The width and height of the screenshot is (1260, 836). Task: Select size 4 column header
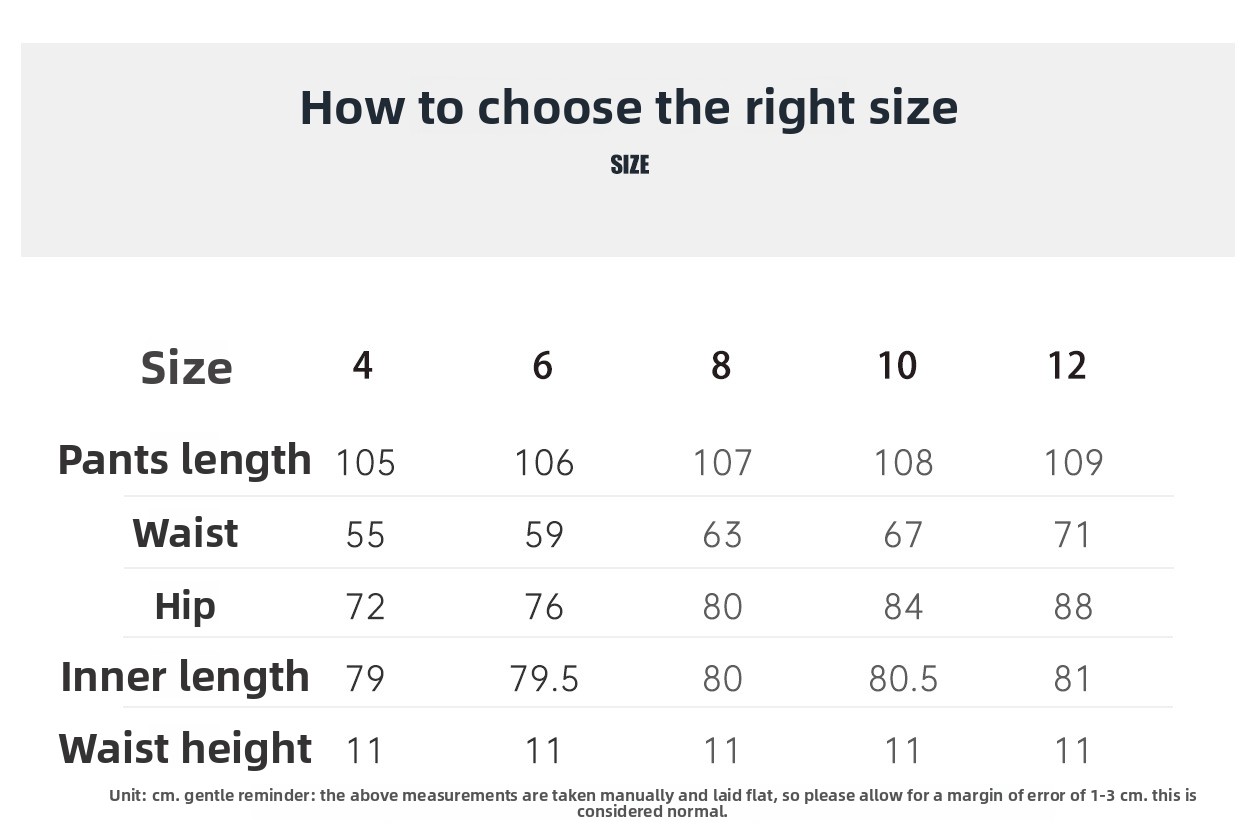point(363,365)
